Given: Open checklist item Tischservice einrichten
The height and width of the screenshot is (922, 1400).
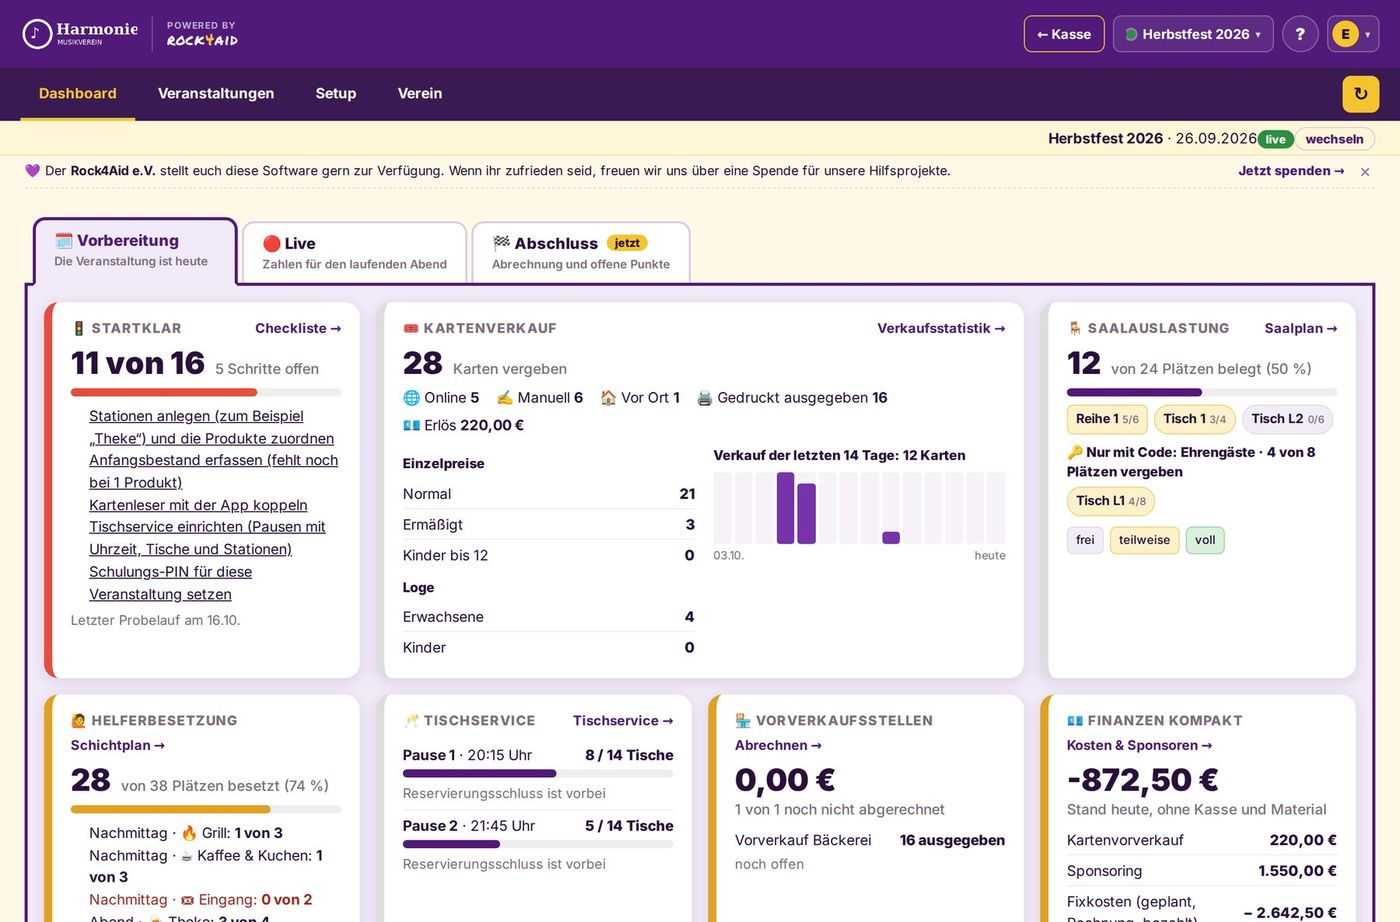Looking at the screenshot, I should tap(207, 538).
